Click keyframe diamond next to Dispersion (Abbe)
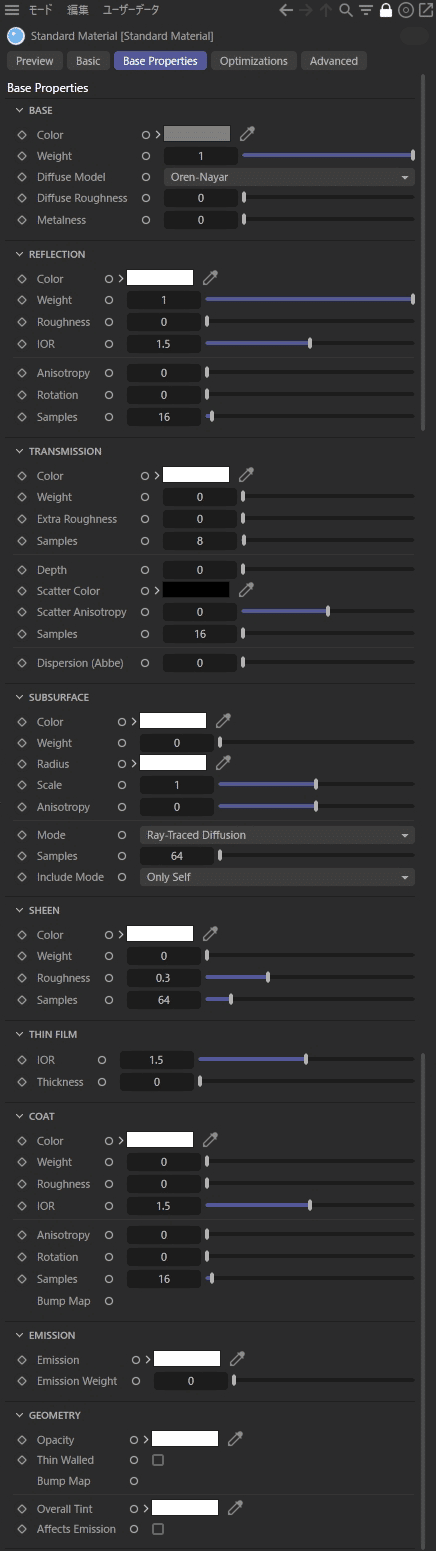The width and height of the screenshot is (436, 1551). pos(22,663)
